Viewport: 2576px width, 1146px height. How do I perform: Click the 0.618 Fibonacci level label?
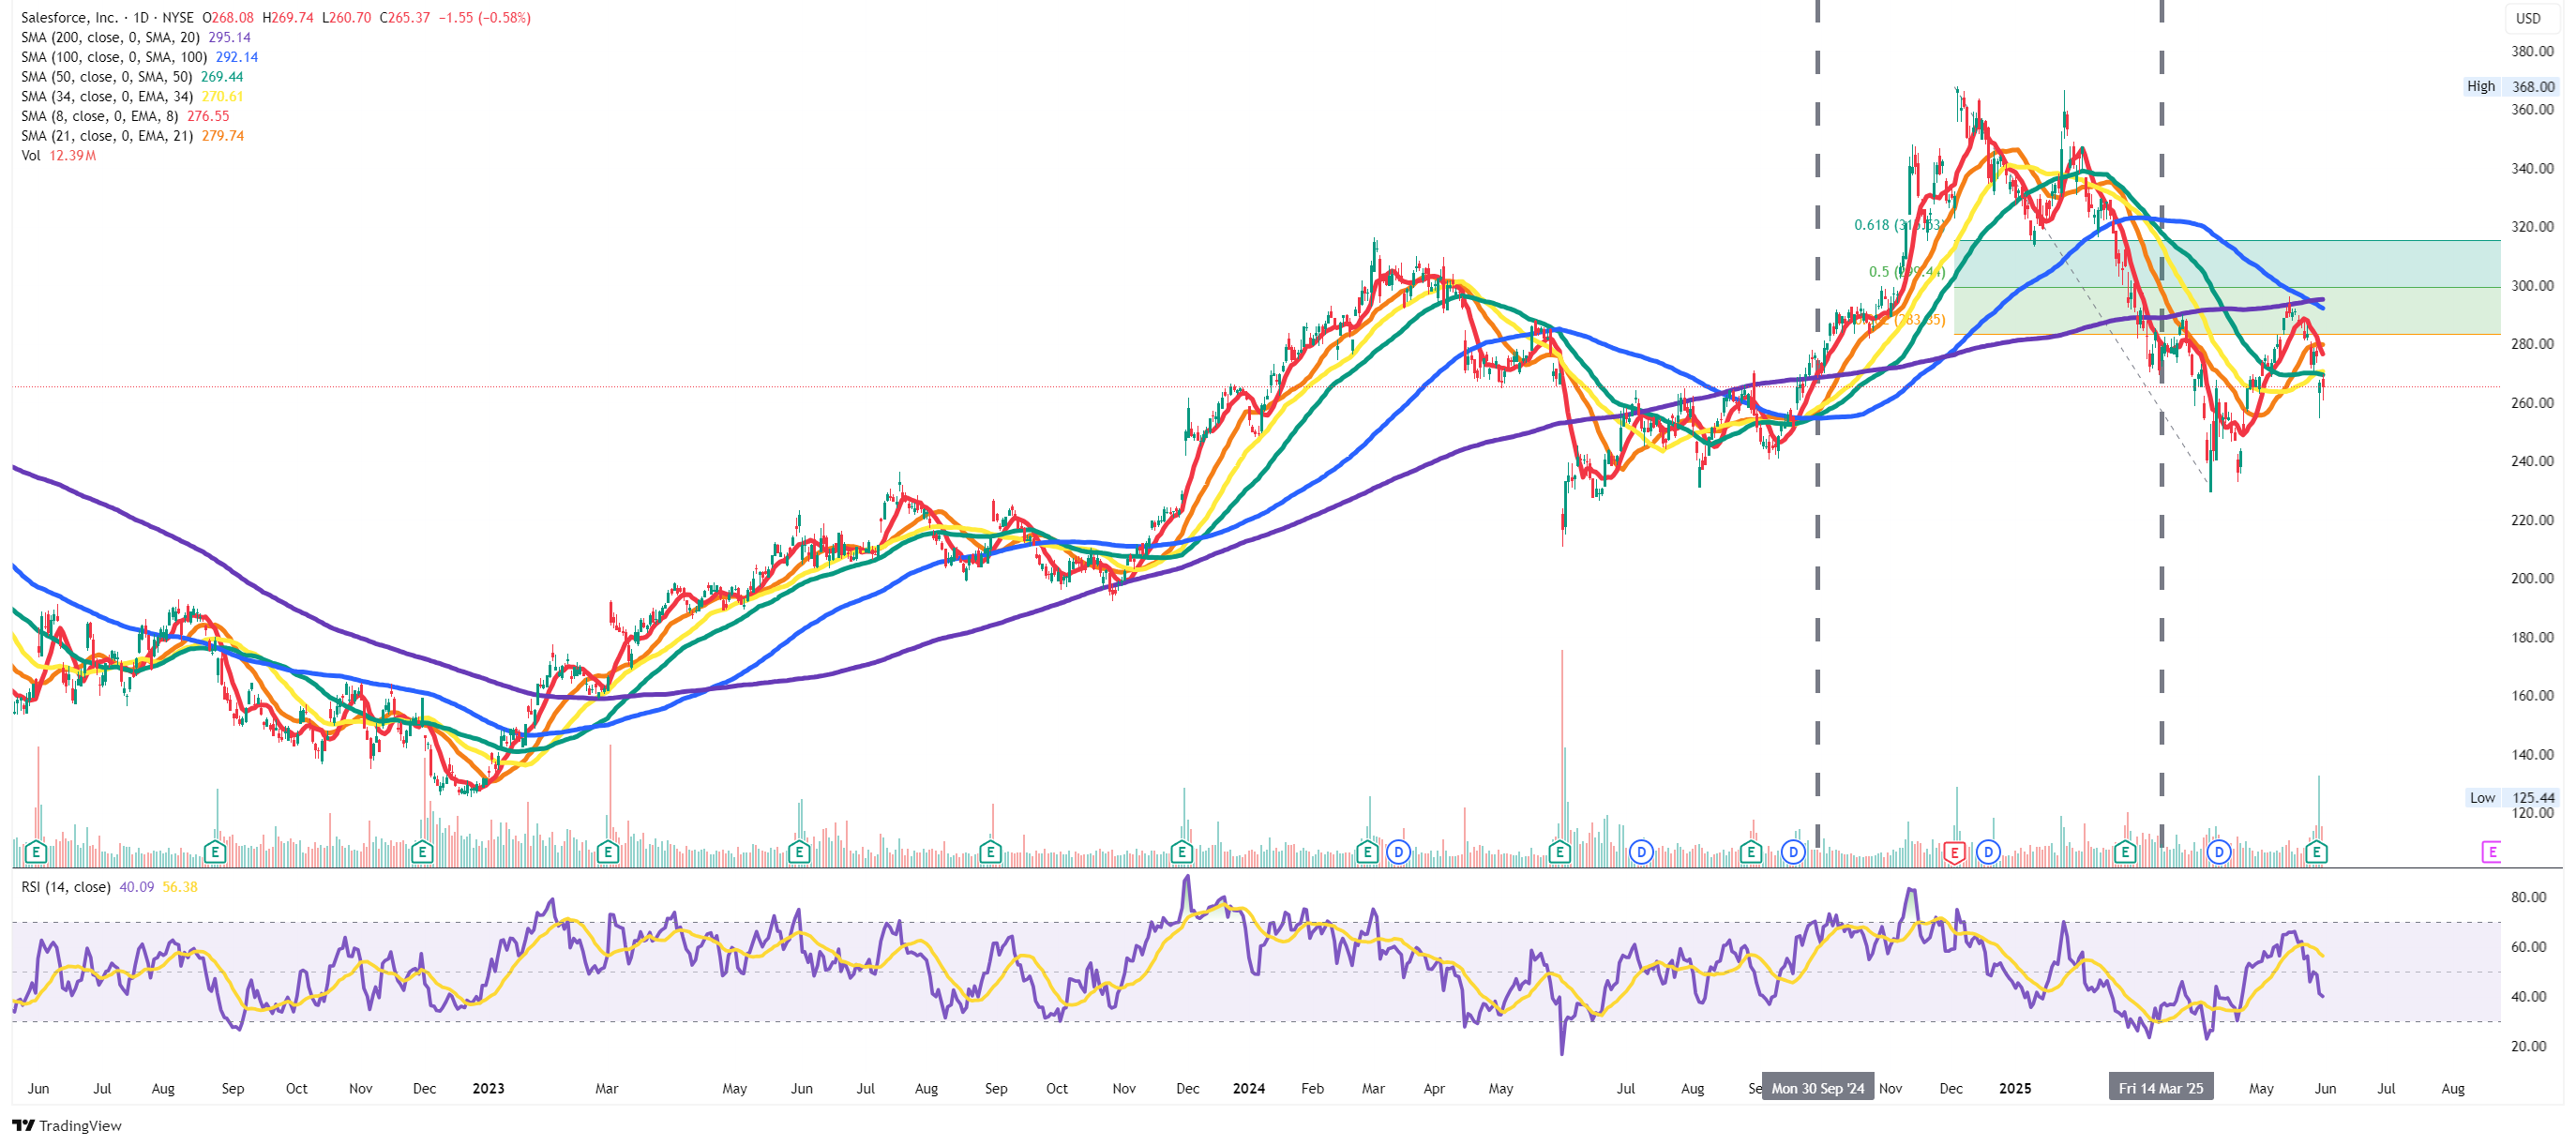point(1872,225)
